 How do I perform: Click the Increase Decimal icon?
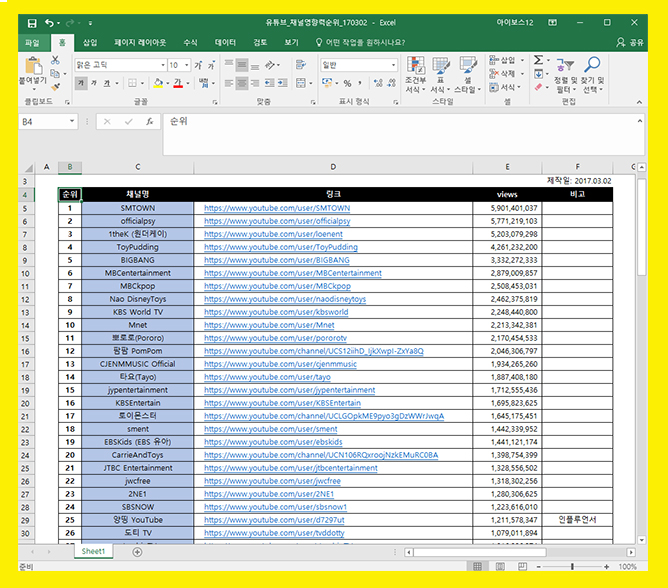point(378,83)
